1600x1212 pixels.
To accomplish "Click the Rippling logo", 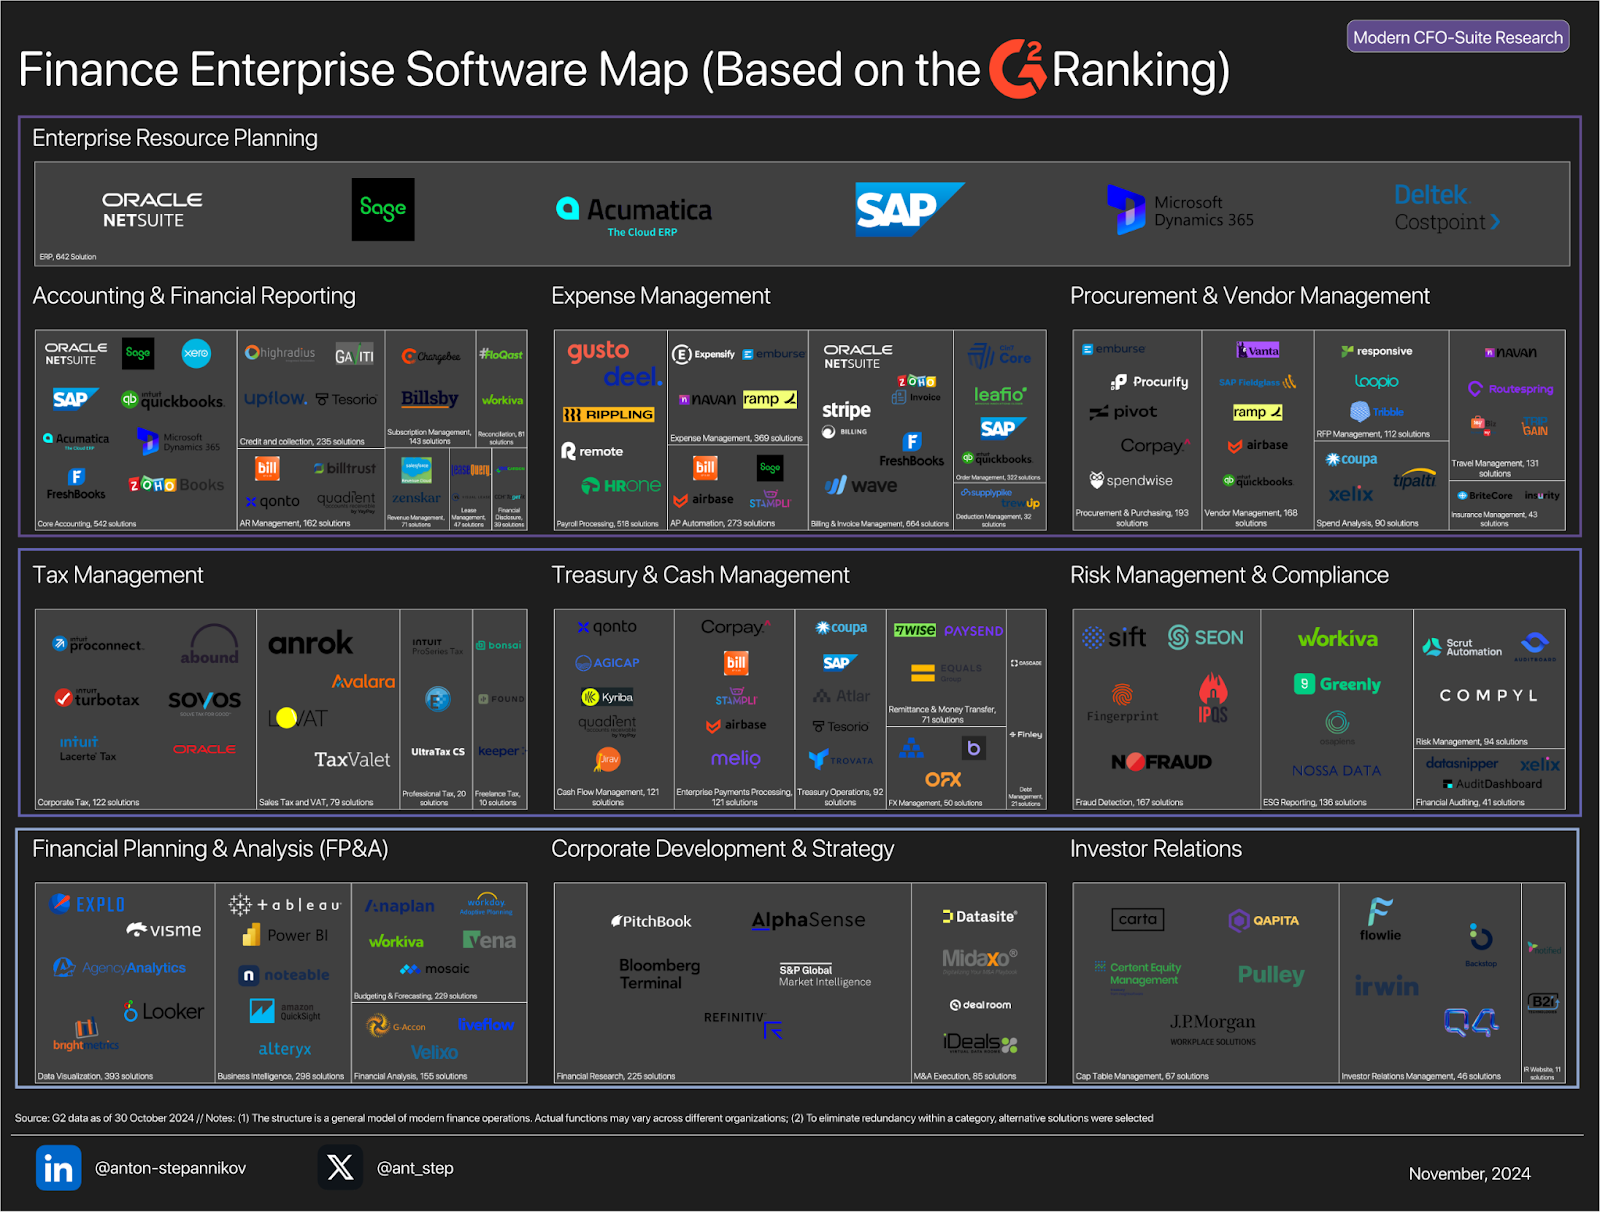I will click(x=608, y=414).
